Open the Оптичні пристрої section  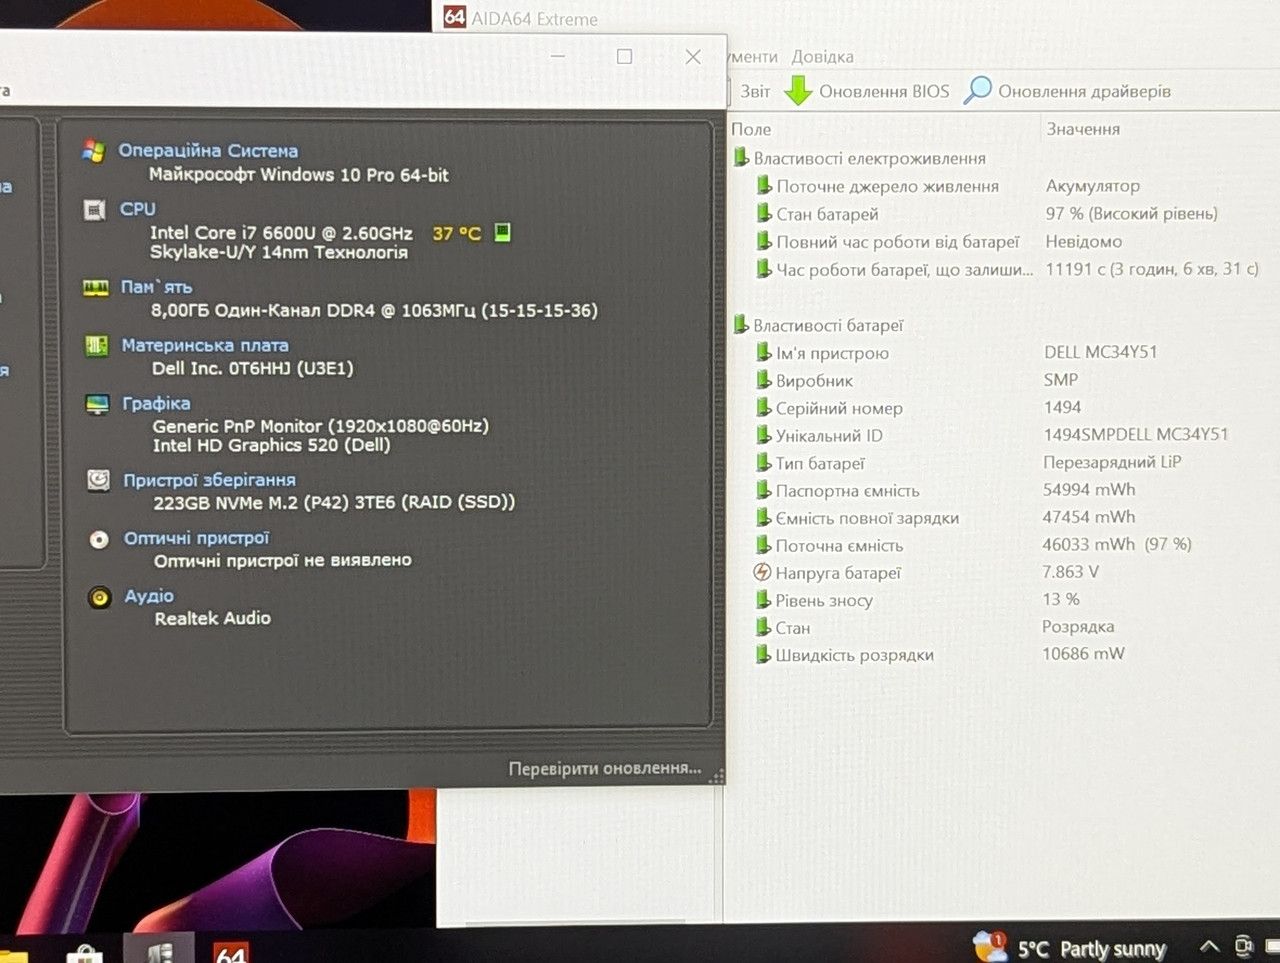[x=197, y=538]
